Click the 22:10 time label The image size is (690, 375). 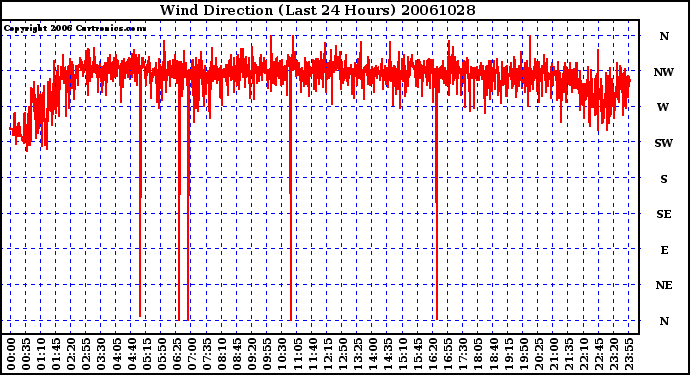[x=584, y=354]
